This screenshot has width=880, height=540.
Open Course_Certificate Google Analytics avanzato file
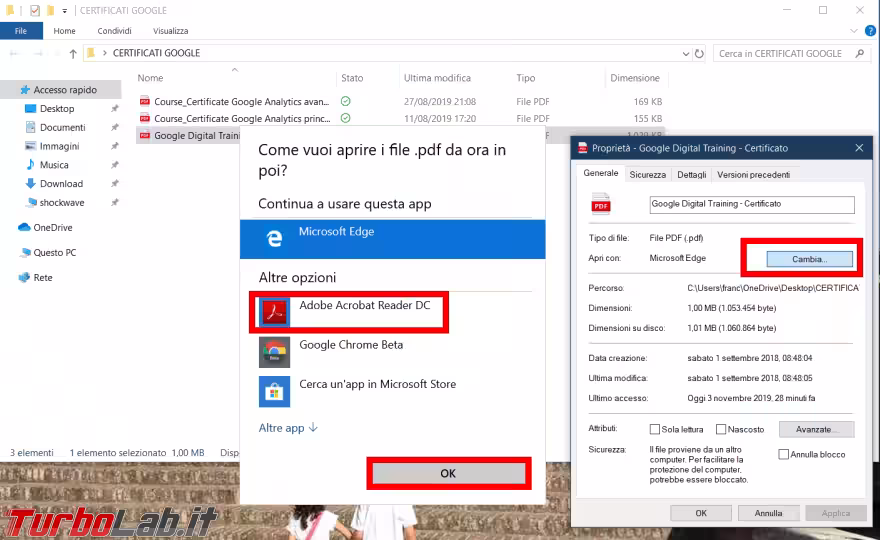coord(240,101)
